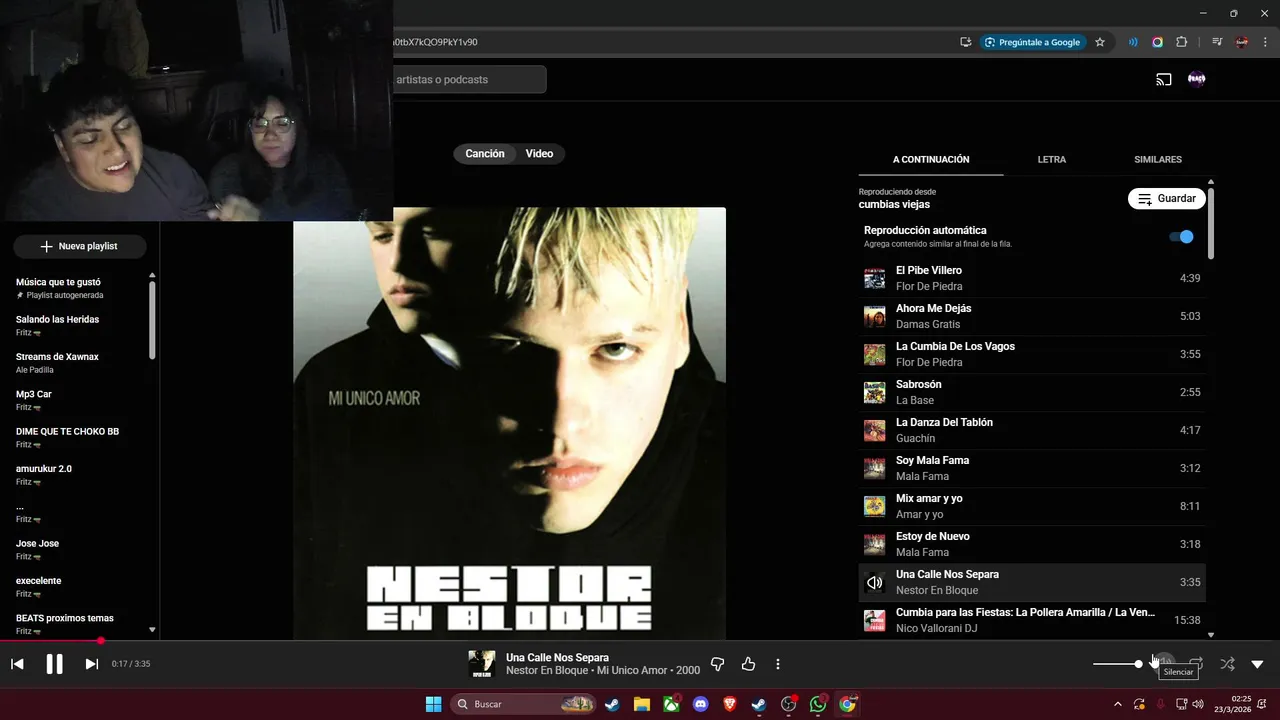This screenshot has height=720, width=1280.
Task: Cast to a device
Action: (1164, 80)
